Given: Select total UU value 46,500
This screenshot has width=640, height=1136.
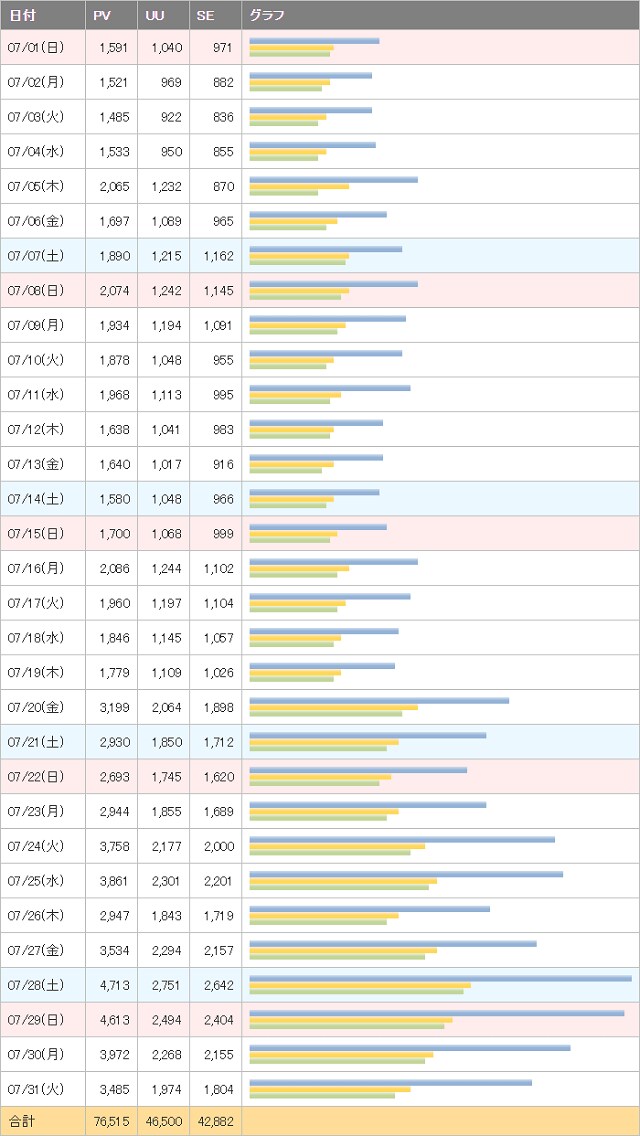Looking at the screenshot, I should 164,1122.
